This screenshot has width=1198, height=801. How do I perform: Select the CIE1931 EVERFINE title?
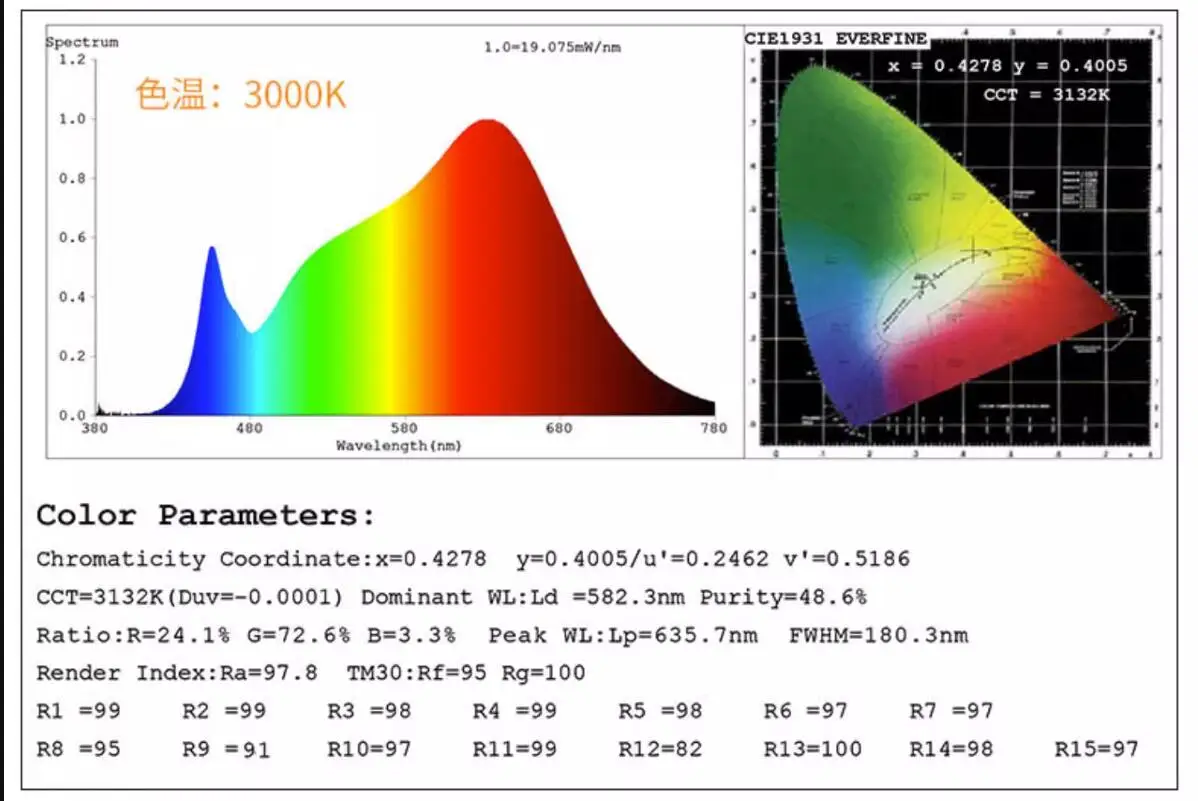pyautogui.click(x=836, y=39)
